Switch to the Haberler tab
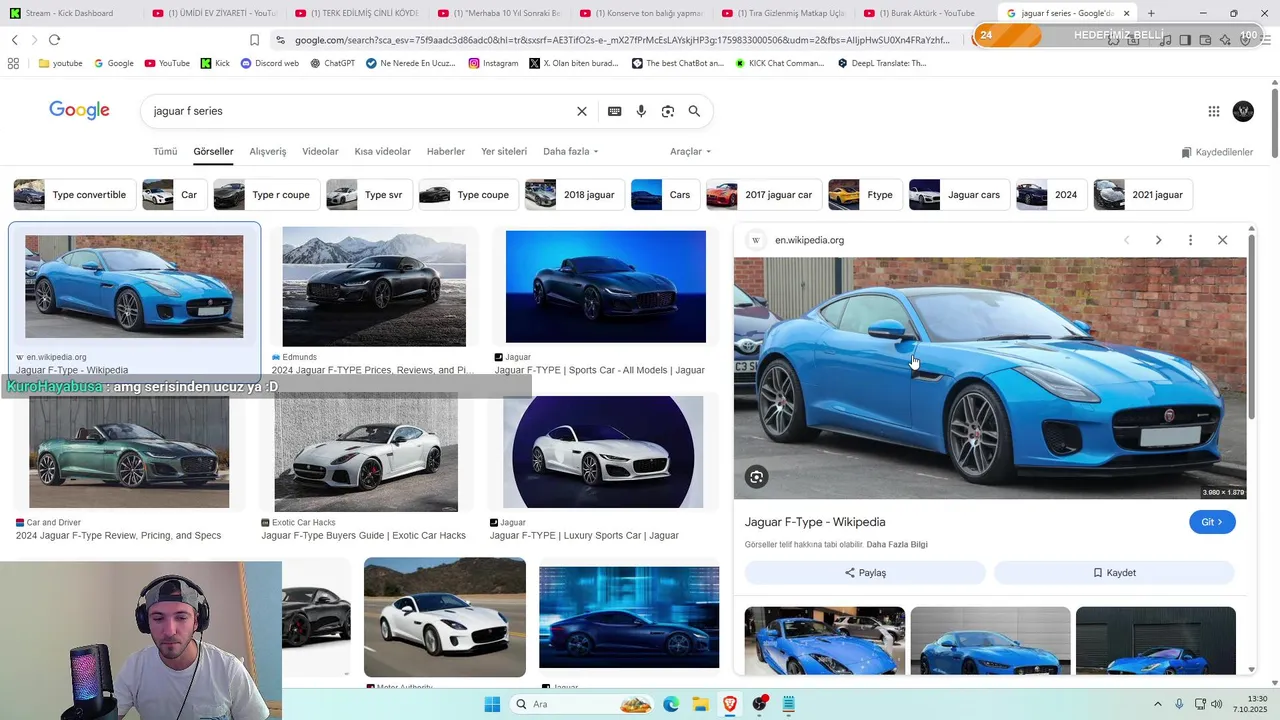This screenshot has height=720, width=1280. pyautogui.click(x=446, y=151)
